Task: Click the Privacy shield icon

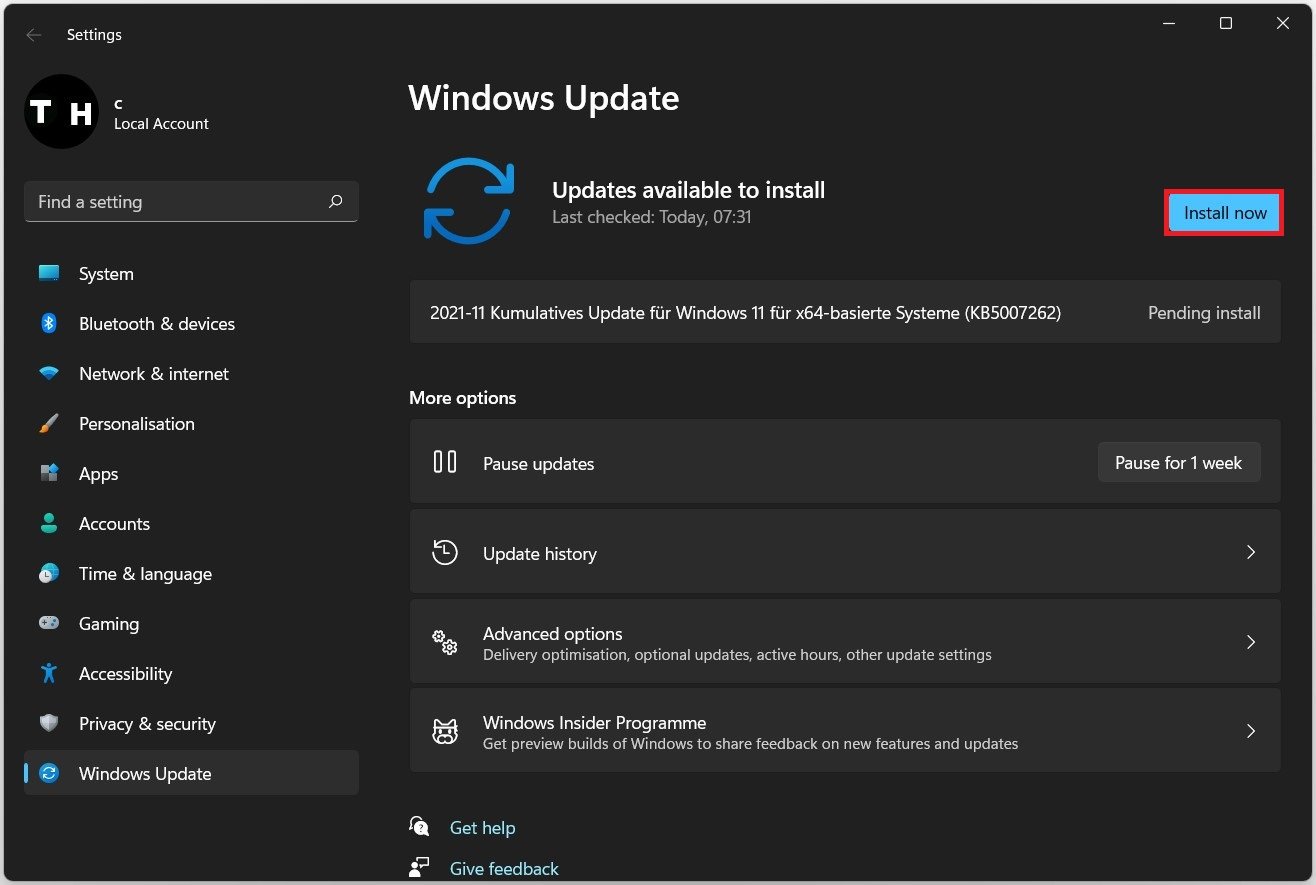Action: coord(49,724)
